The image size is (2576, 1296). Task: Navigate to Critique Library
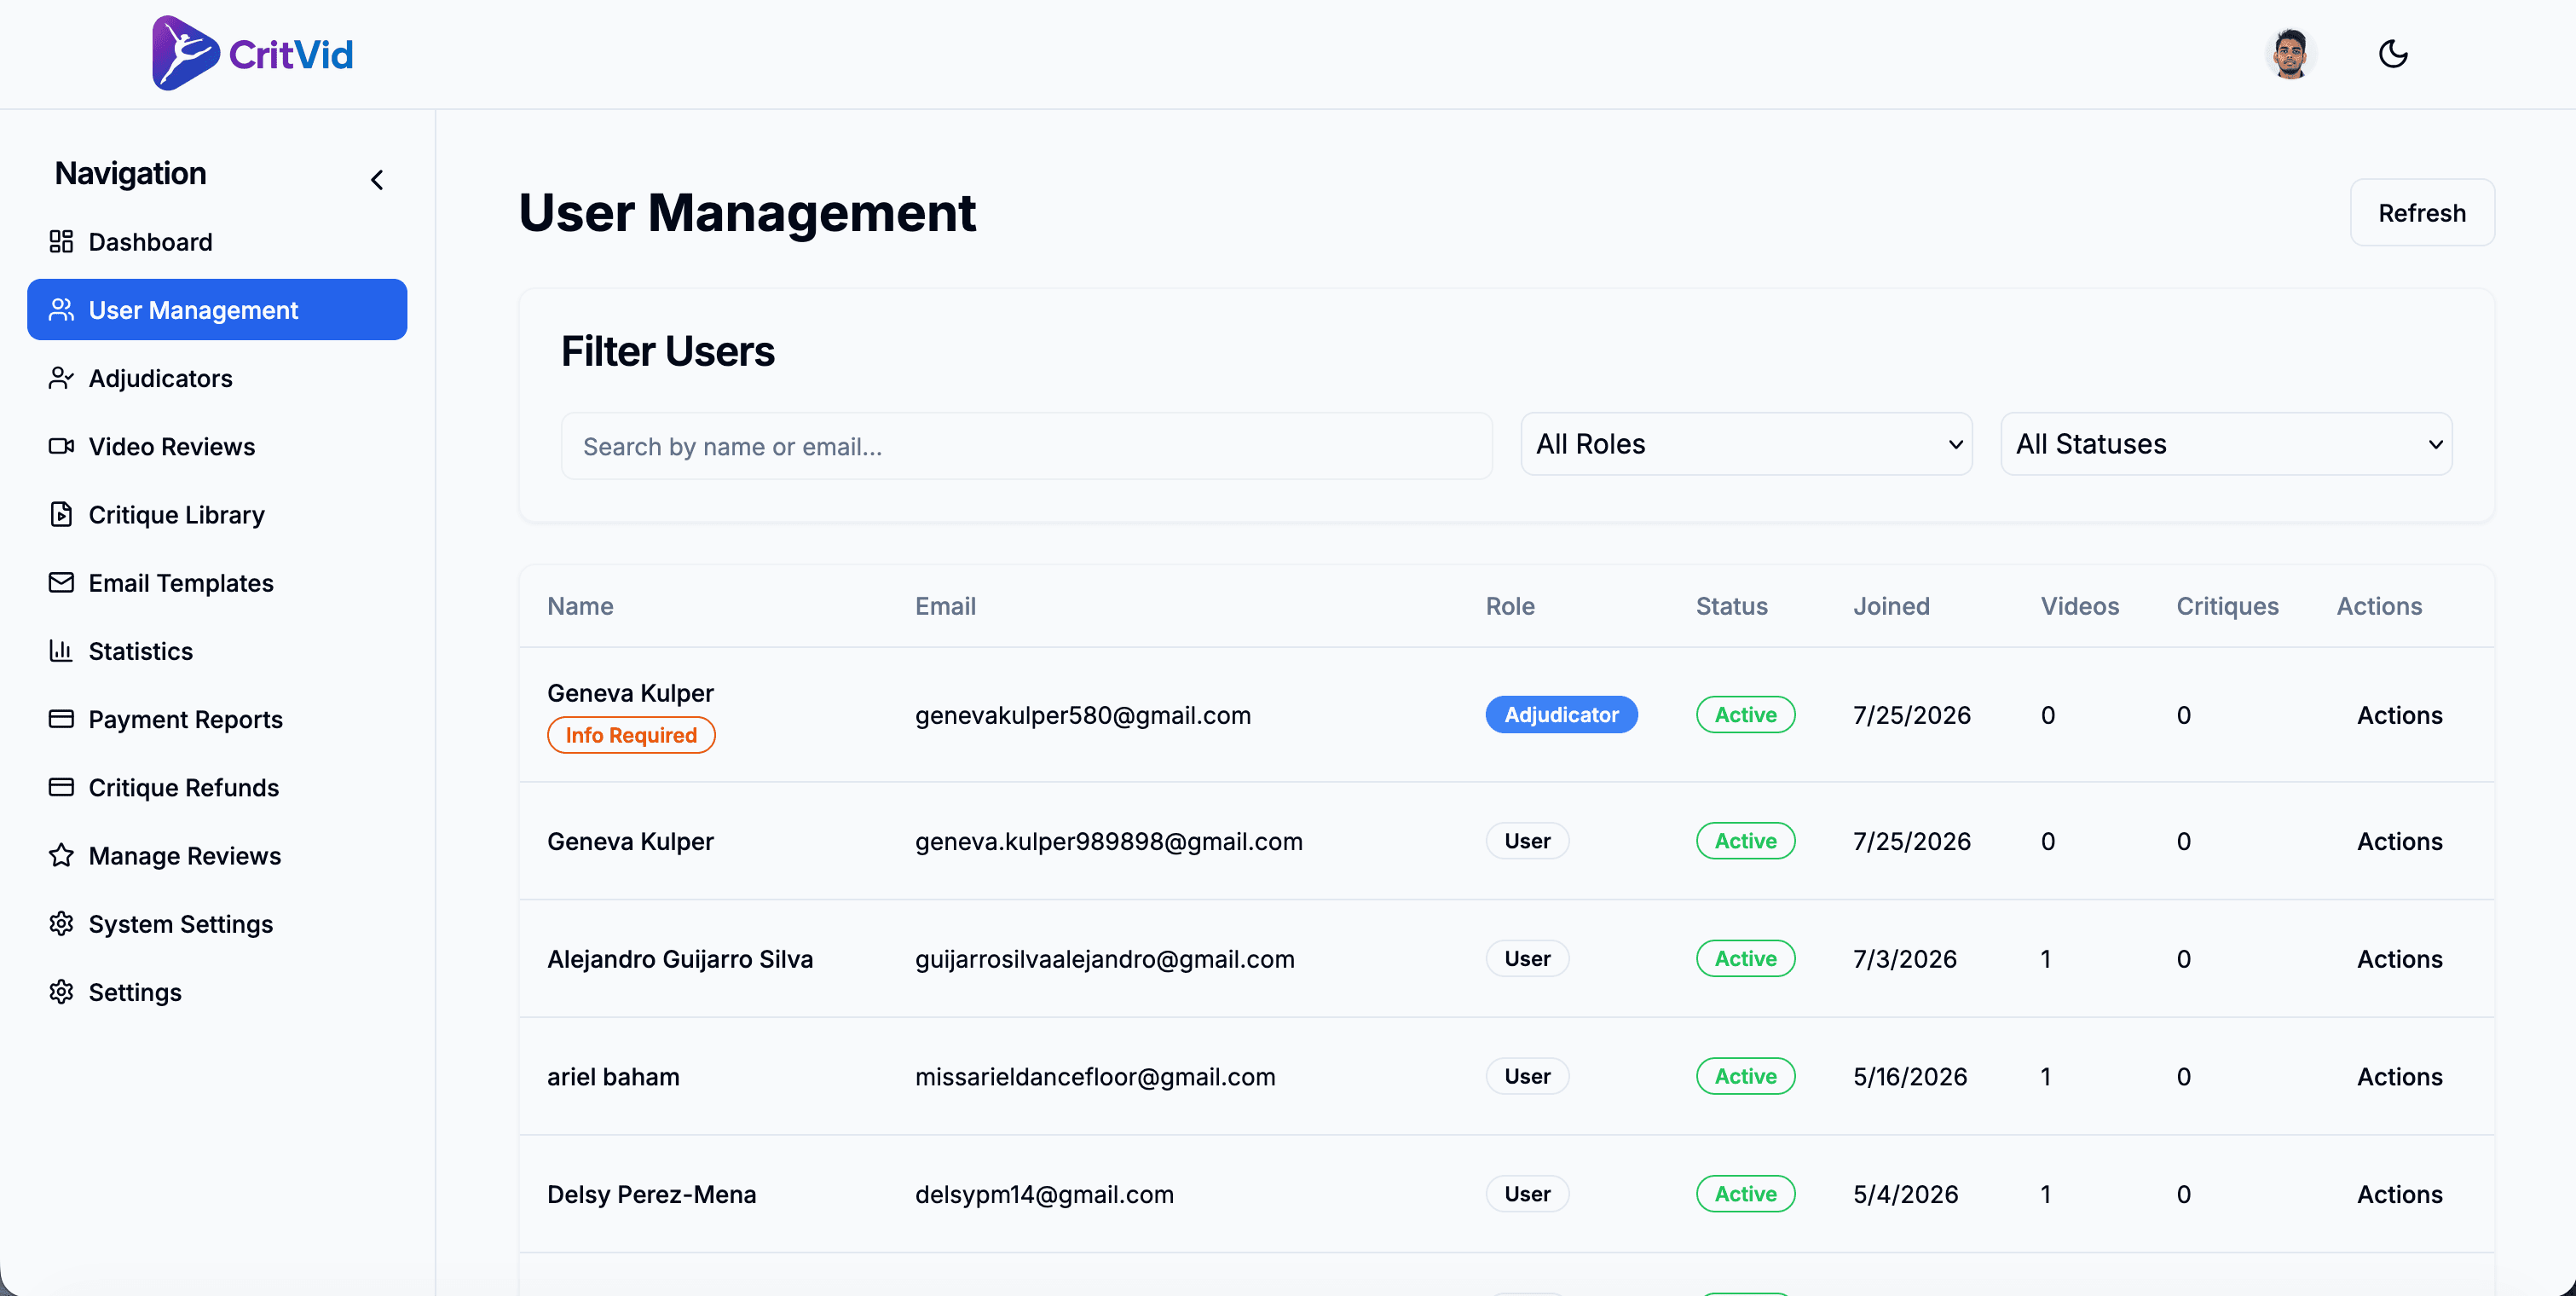[x=217, y=514]
